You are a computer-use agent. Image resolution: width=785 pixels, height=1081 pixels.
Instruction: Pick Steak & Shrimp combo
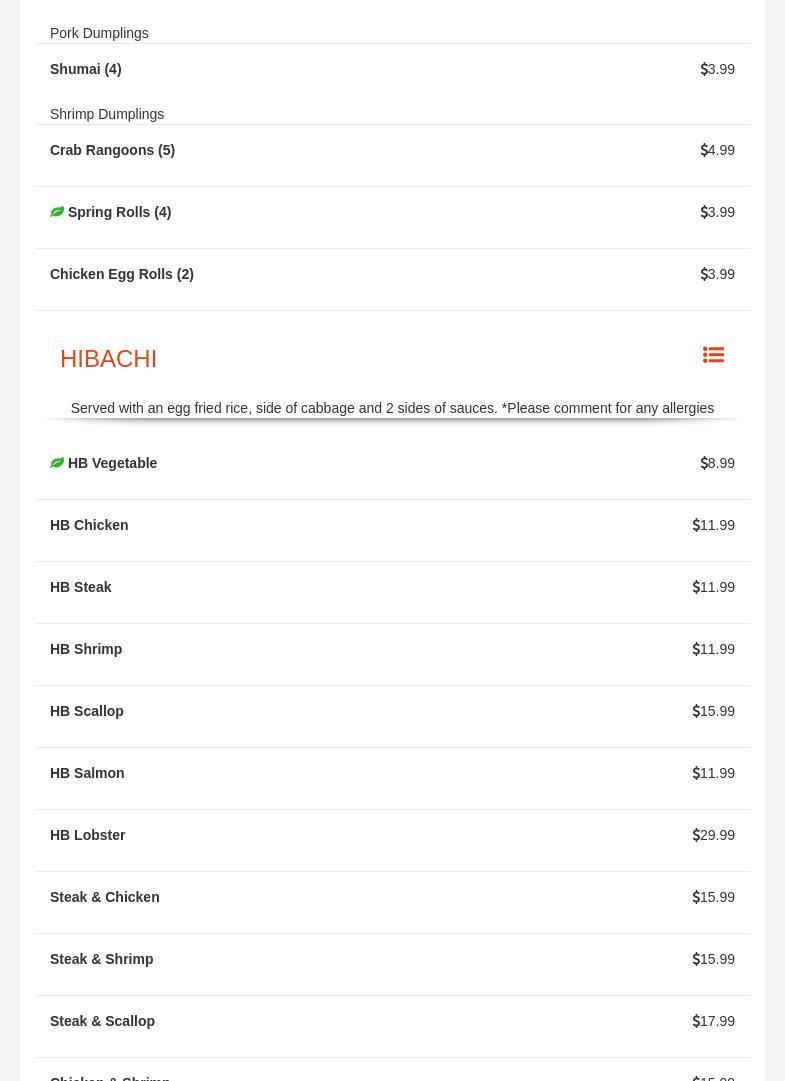(x=101, y=959)
